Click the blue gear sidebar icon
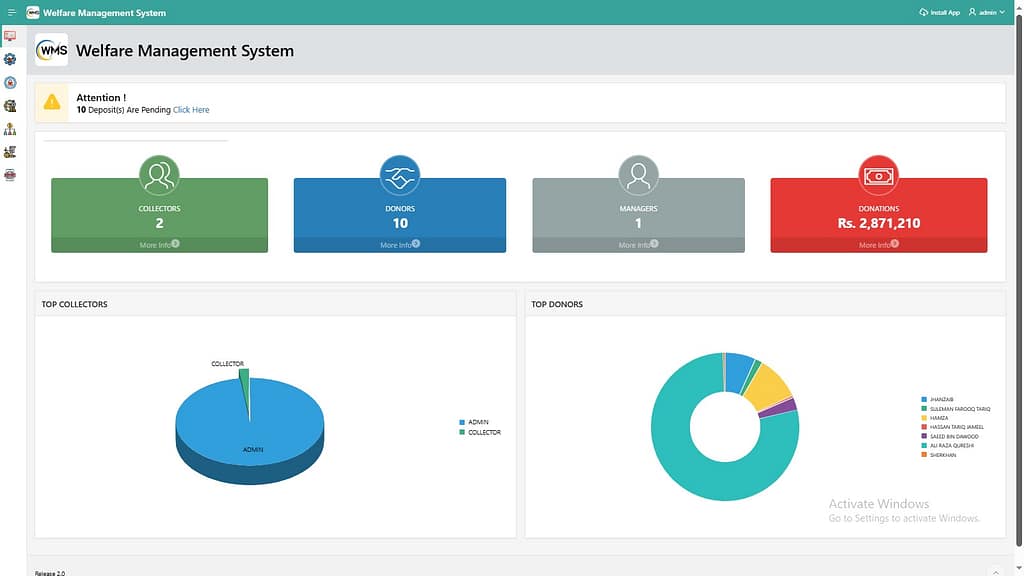 [10, 59]
